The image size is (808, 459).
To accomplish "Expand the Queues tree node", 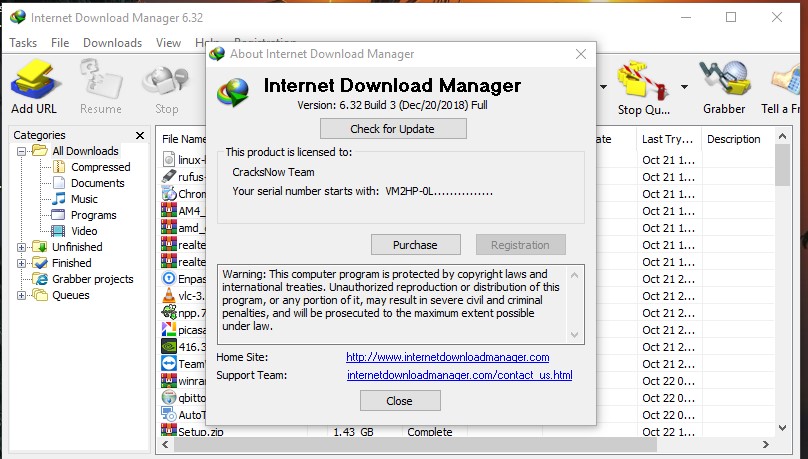I will 21,295.
